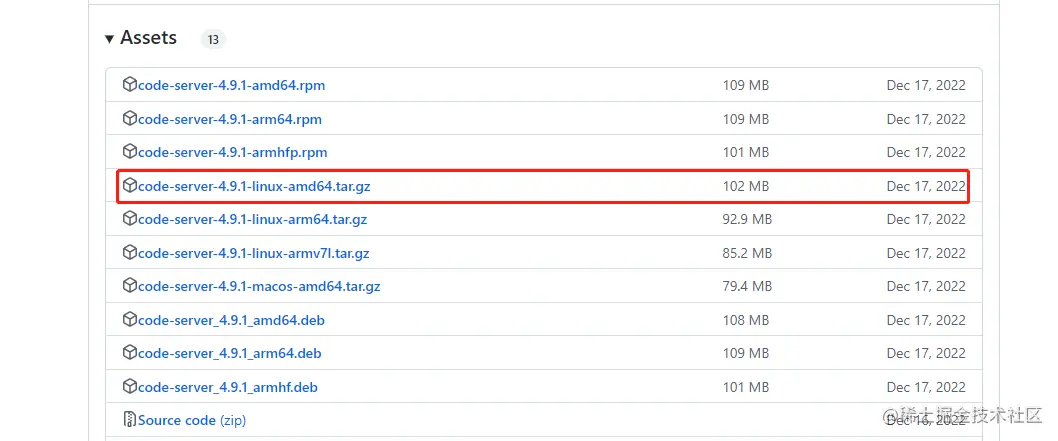This screenshot has height=441, width=1058.
Task: Download code-server-4.9.1-linux-arm64.tar.gz
Action: point(253,219)
